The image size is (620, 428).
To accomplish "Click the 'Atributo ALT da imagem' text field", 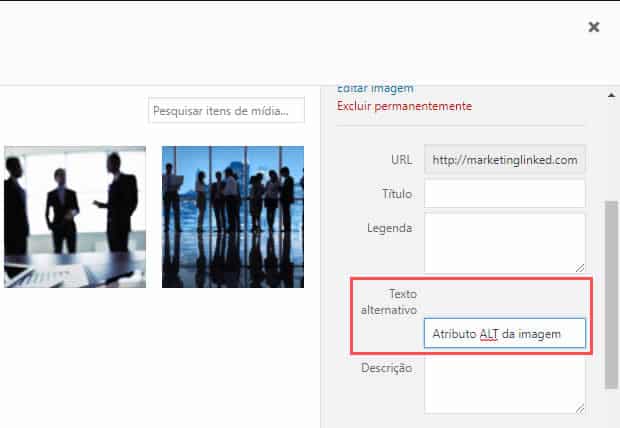I will pyautogui.click(x=505, y=333).
